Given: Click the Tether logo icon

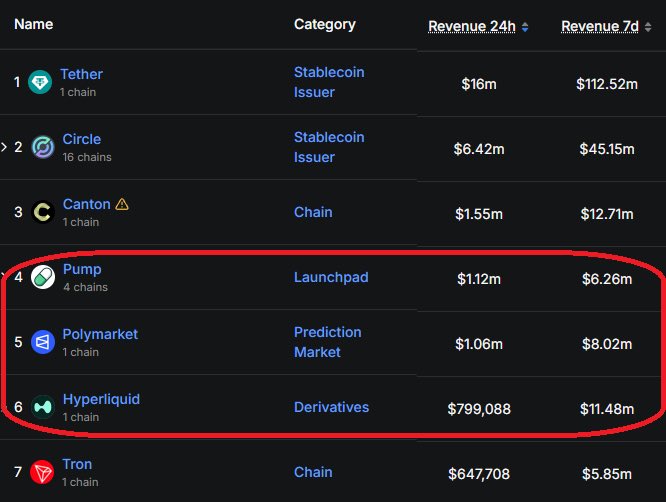Looking at the screenshot, I should click(40, 82).
